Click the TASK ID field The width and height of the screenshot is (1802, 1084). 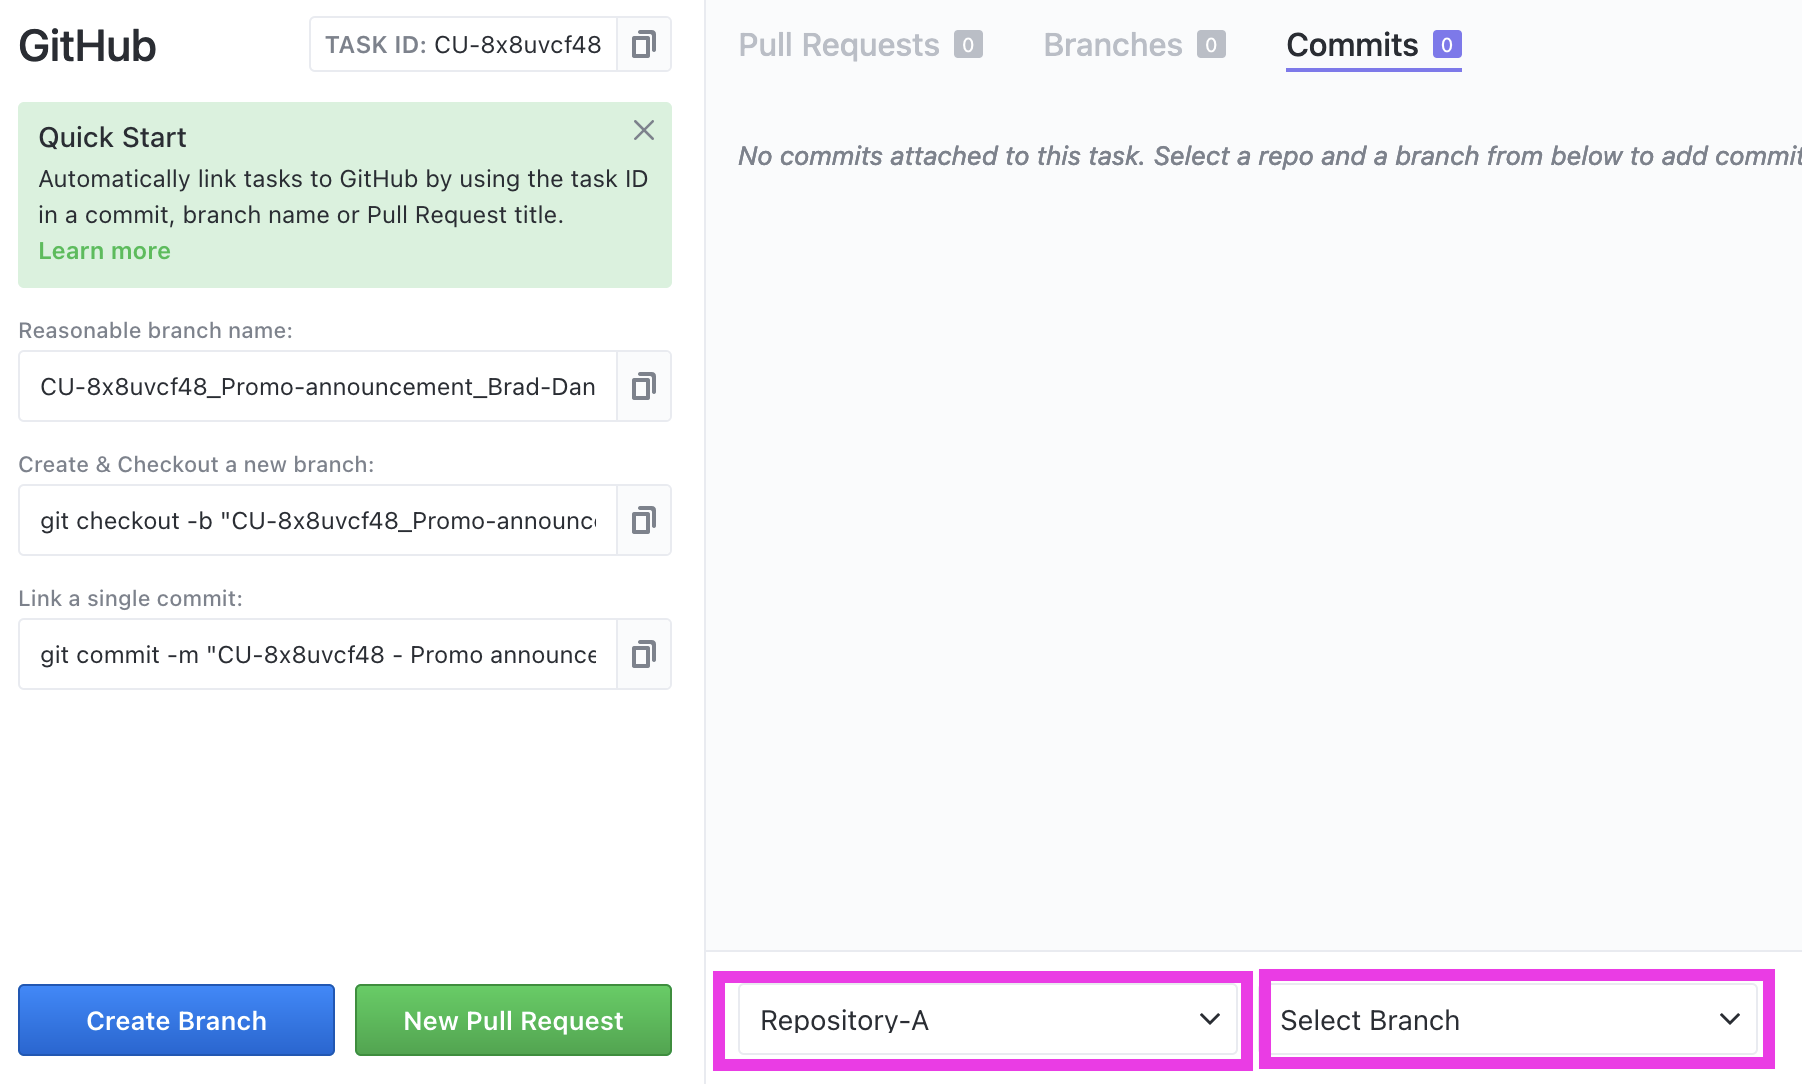point(461,44)
